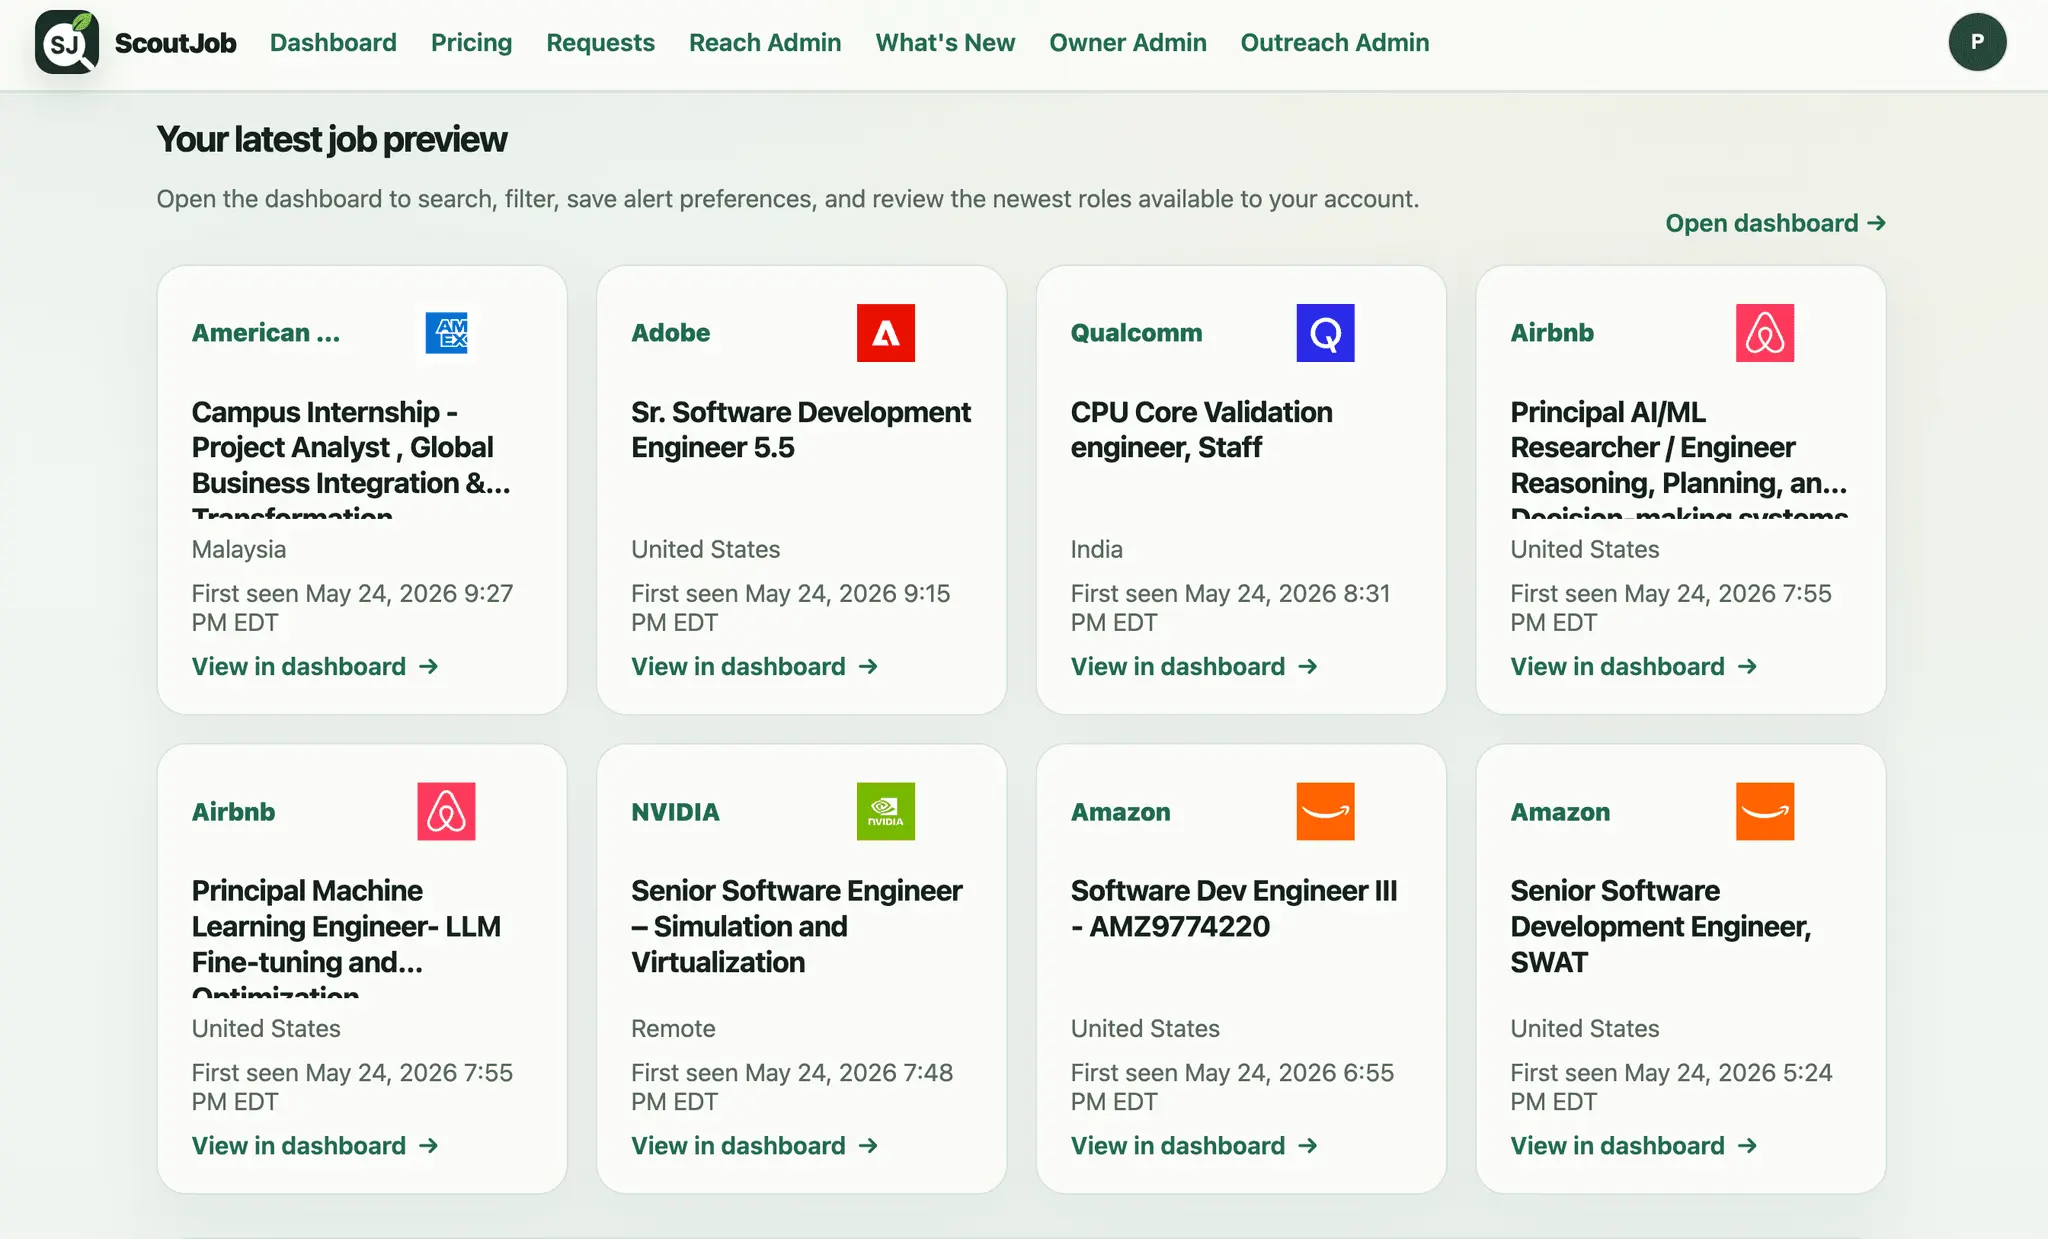This screenshot has height=1239, width=2048.
Task: Select 'Software Dev Engineer III - AMZ9774220' title
Action: (1234, 908)
